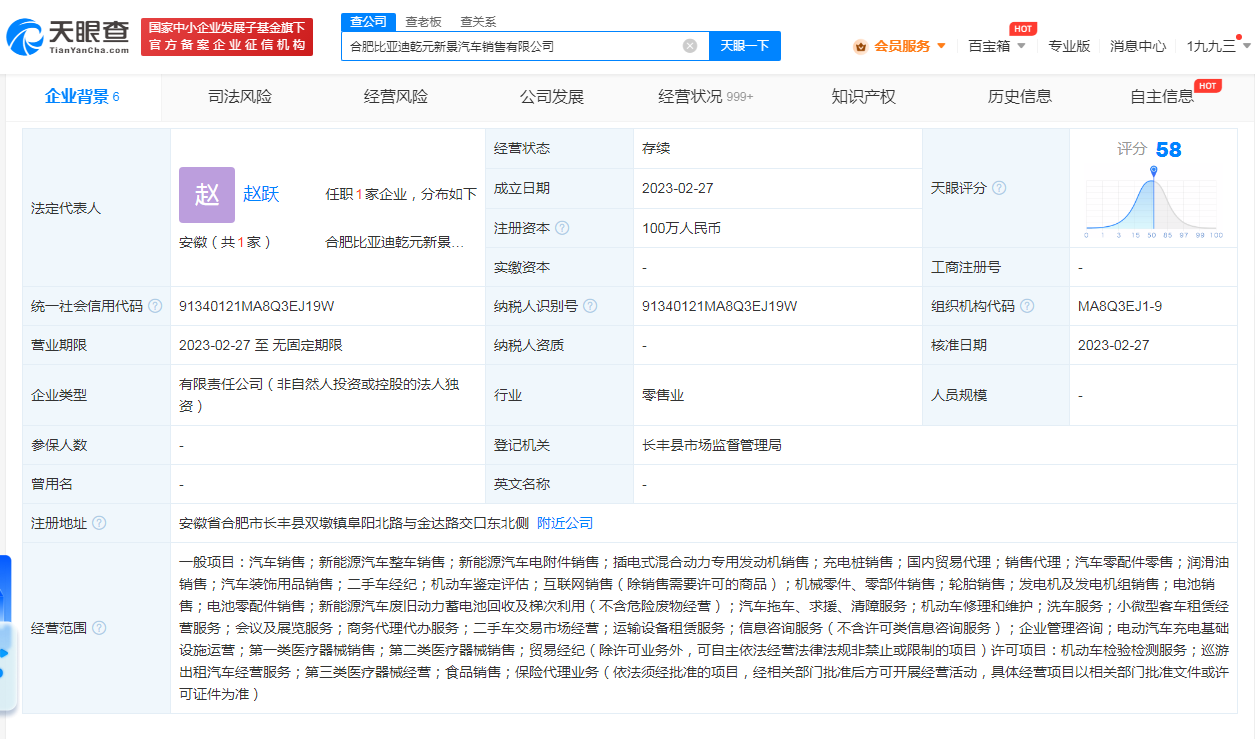Click the 天眼一下 search button
This screenshot has width=1255, height=739.
point(744,46)
